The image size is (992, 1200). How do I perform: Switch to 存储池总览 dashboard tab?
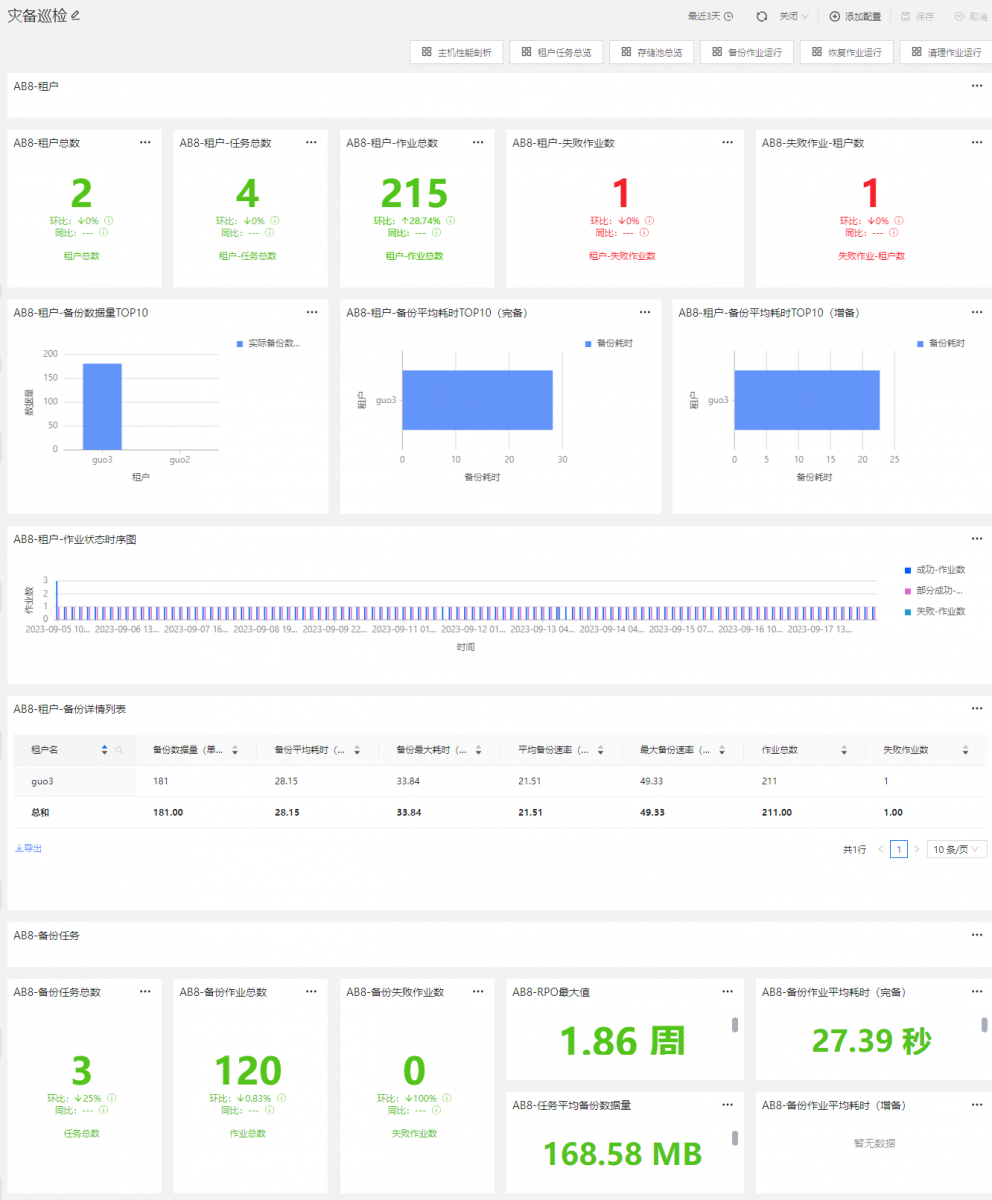pos(651,52)
